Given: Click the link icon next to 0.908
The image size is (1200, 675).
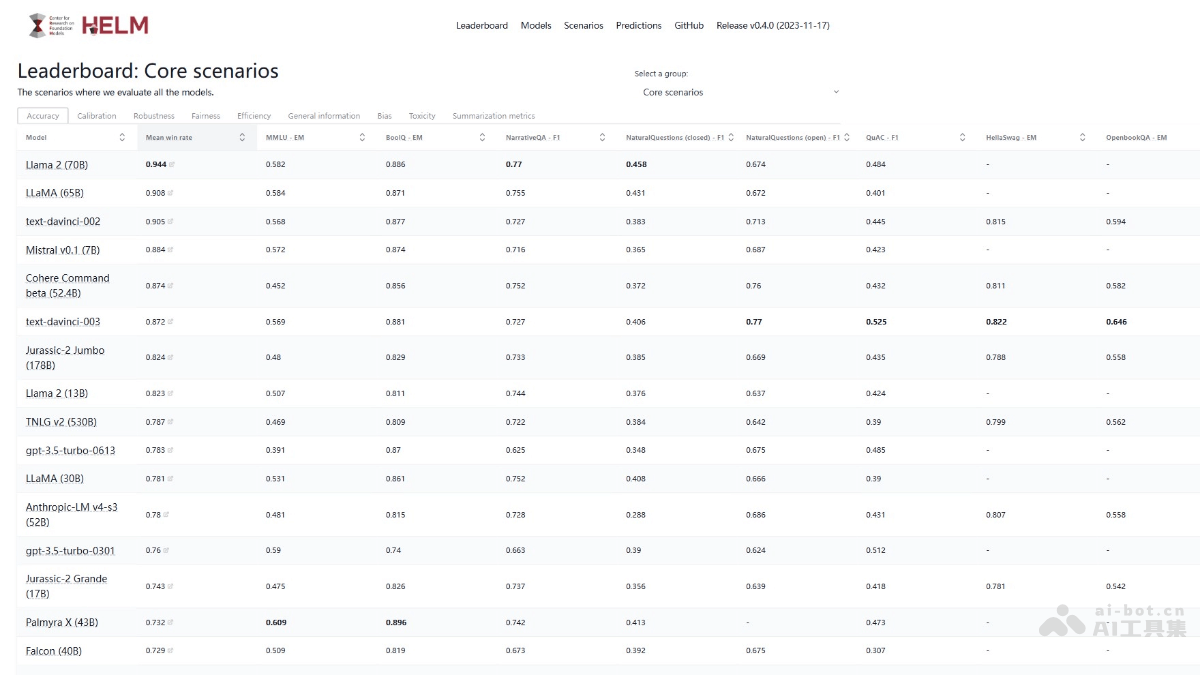Looking at the screenshot, I should tap(172, 193).
